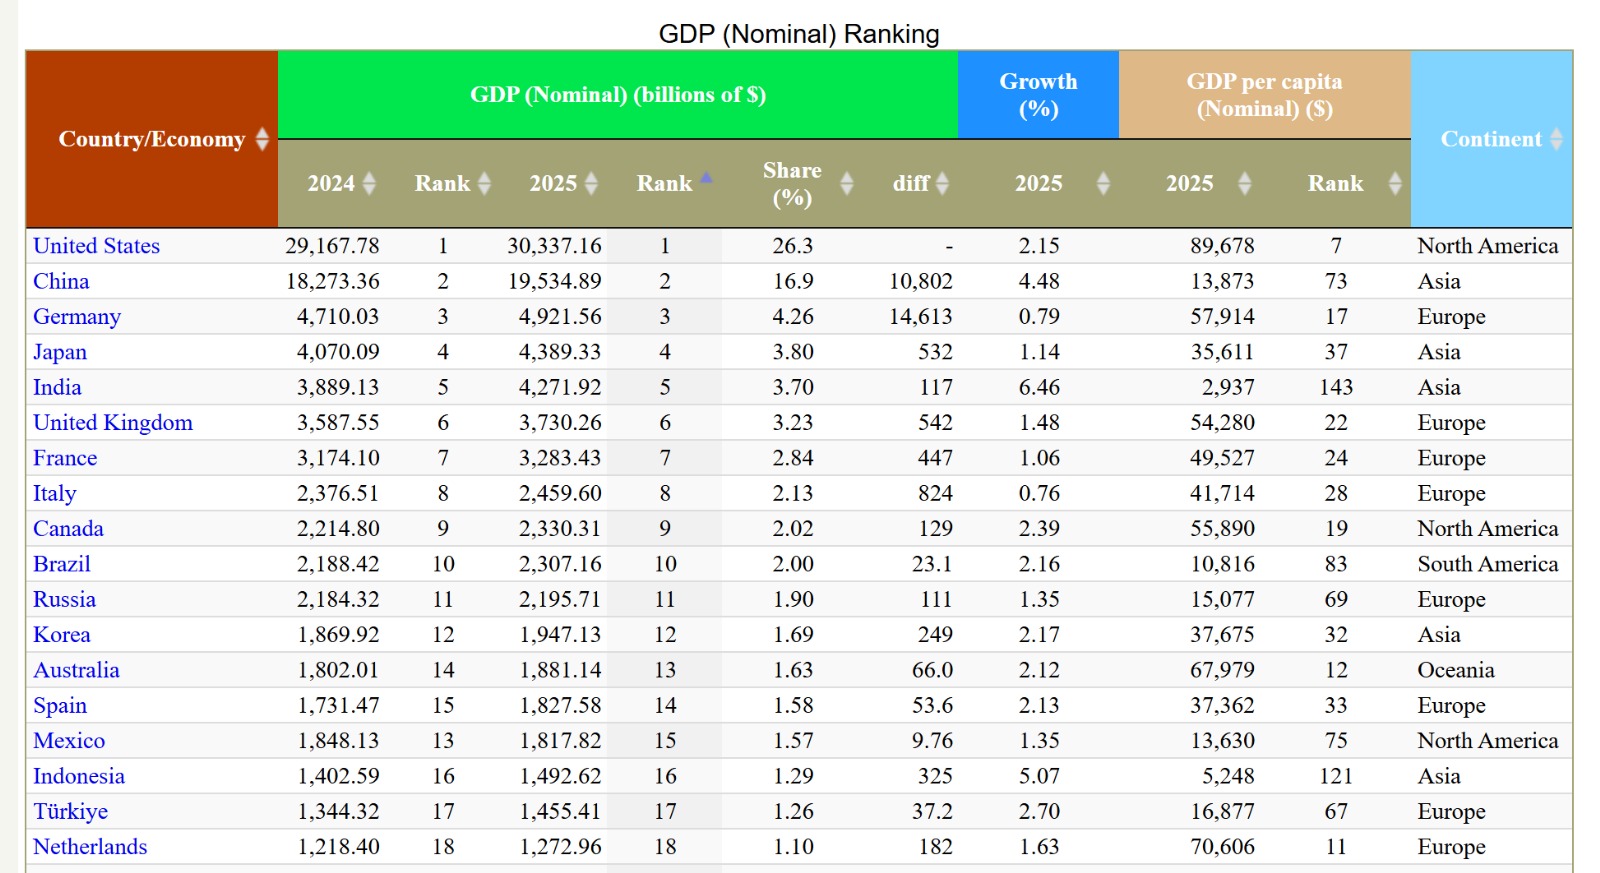
Task: Open the Russia country link
Action: click(64, 599)
